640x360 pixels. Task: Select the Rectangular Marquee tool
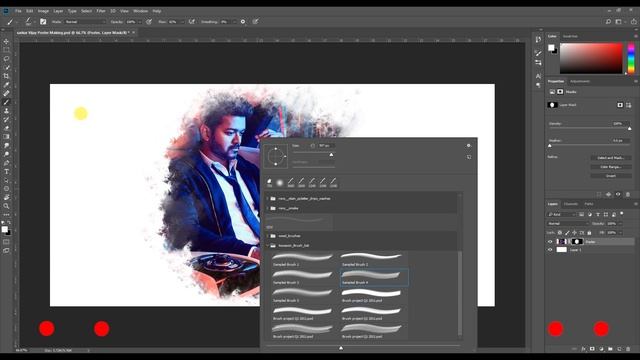[6, 50]
